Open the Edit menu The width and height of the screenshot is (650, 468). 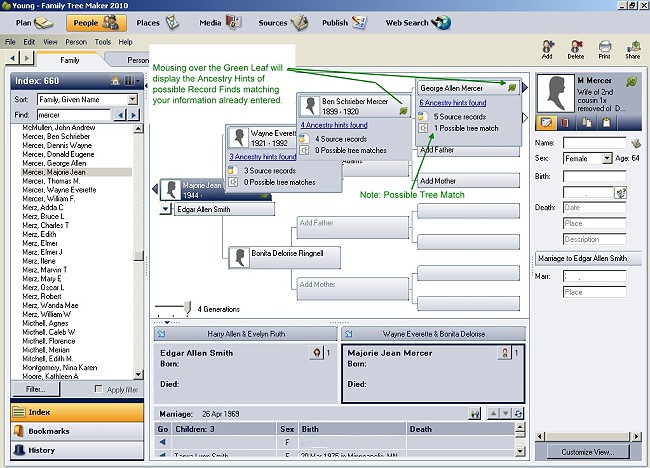click(29, 42)
